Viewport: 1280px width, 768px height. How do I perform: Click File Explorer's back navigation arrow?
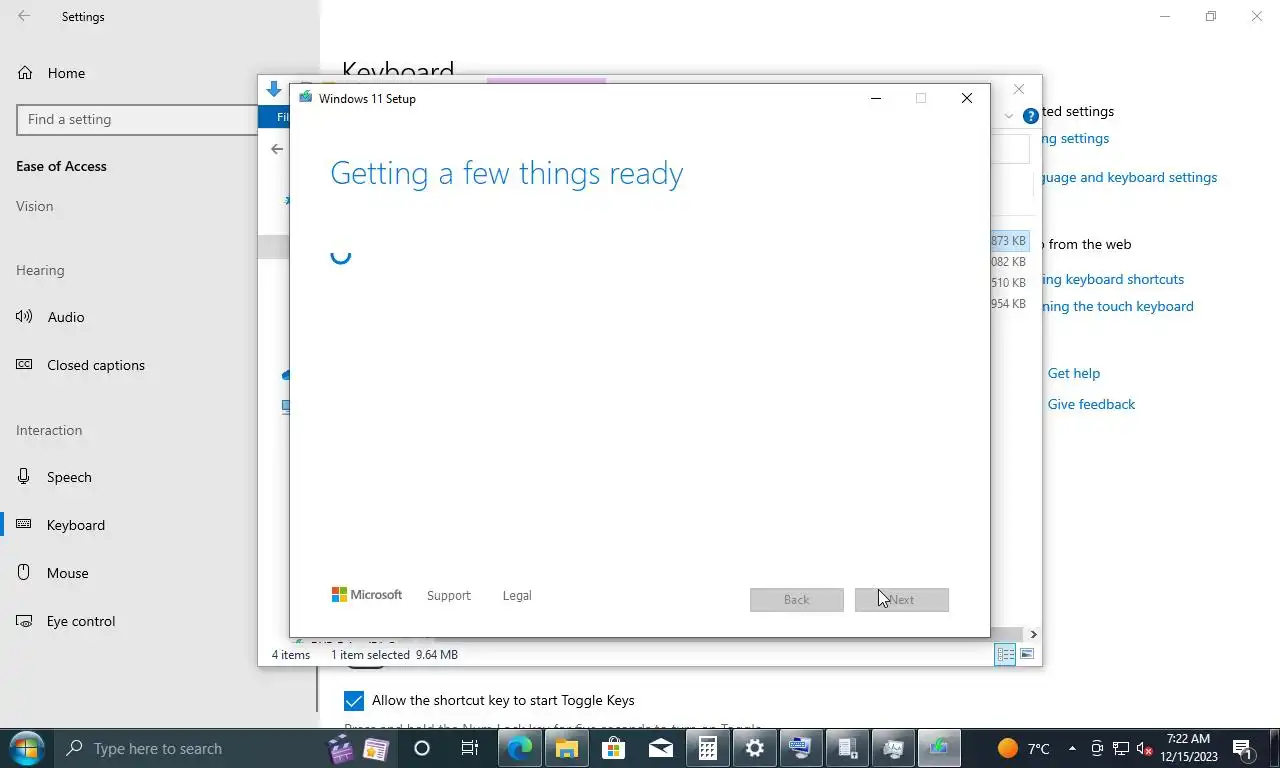(277, 149)
